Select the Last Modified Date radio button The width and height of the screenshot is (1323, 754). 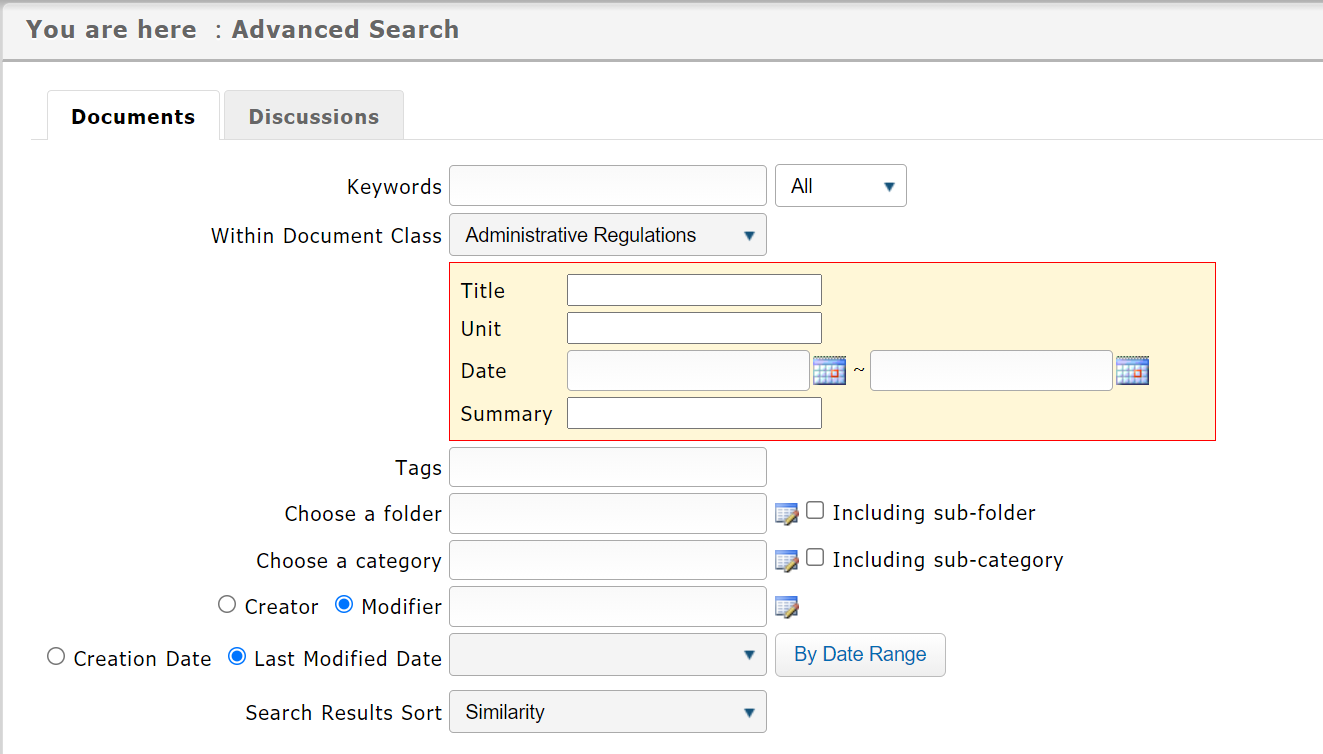click(237, 657)
